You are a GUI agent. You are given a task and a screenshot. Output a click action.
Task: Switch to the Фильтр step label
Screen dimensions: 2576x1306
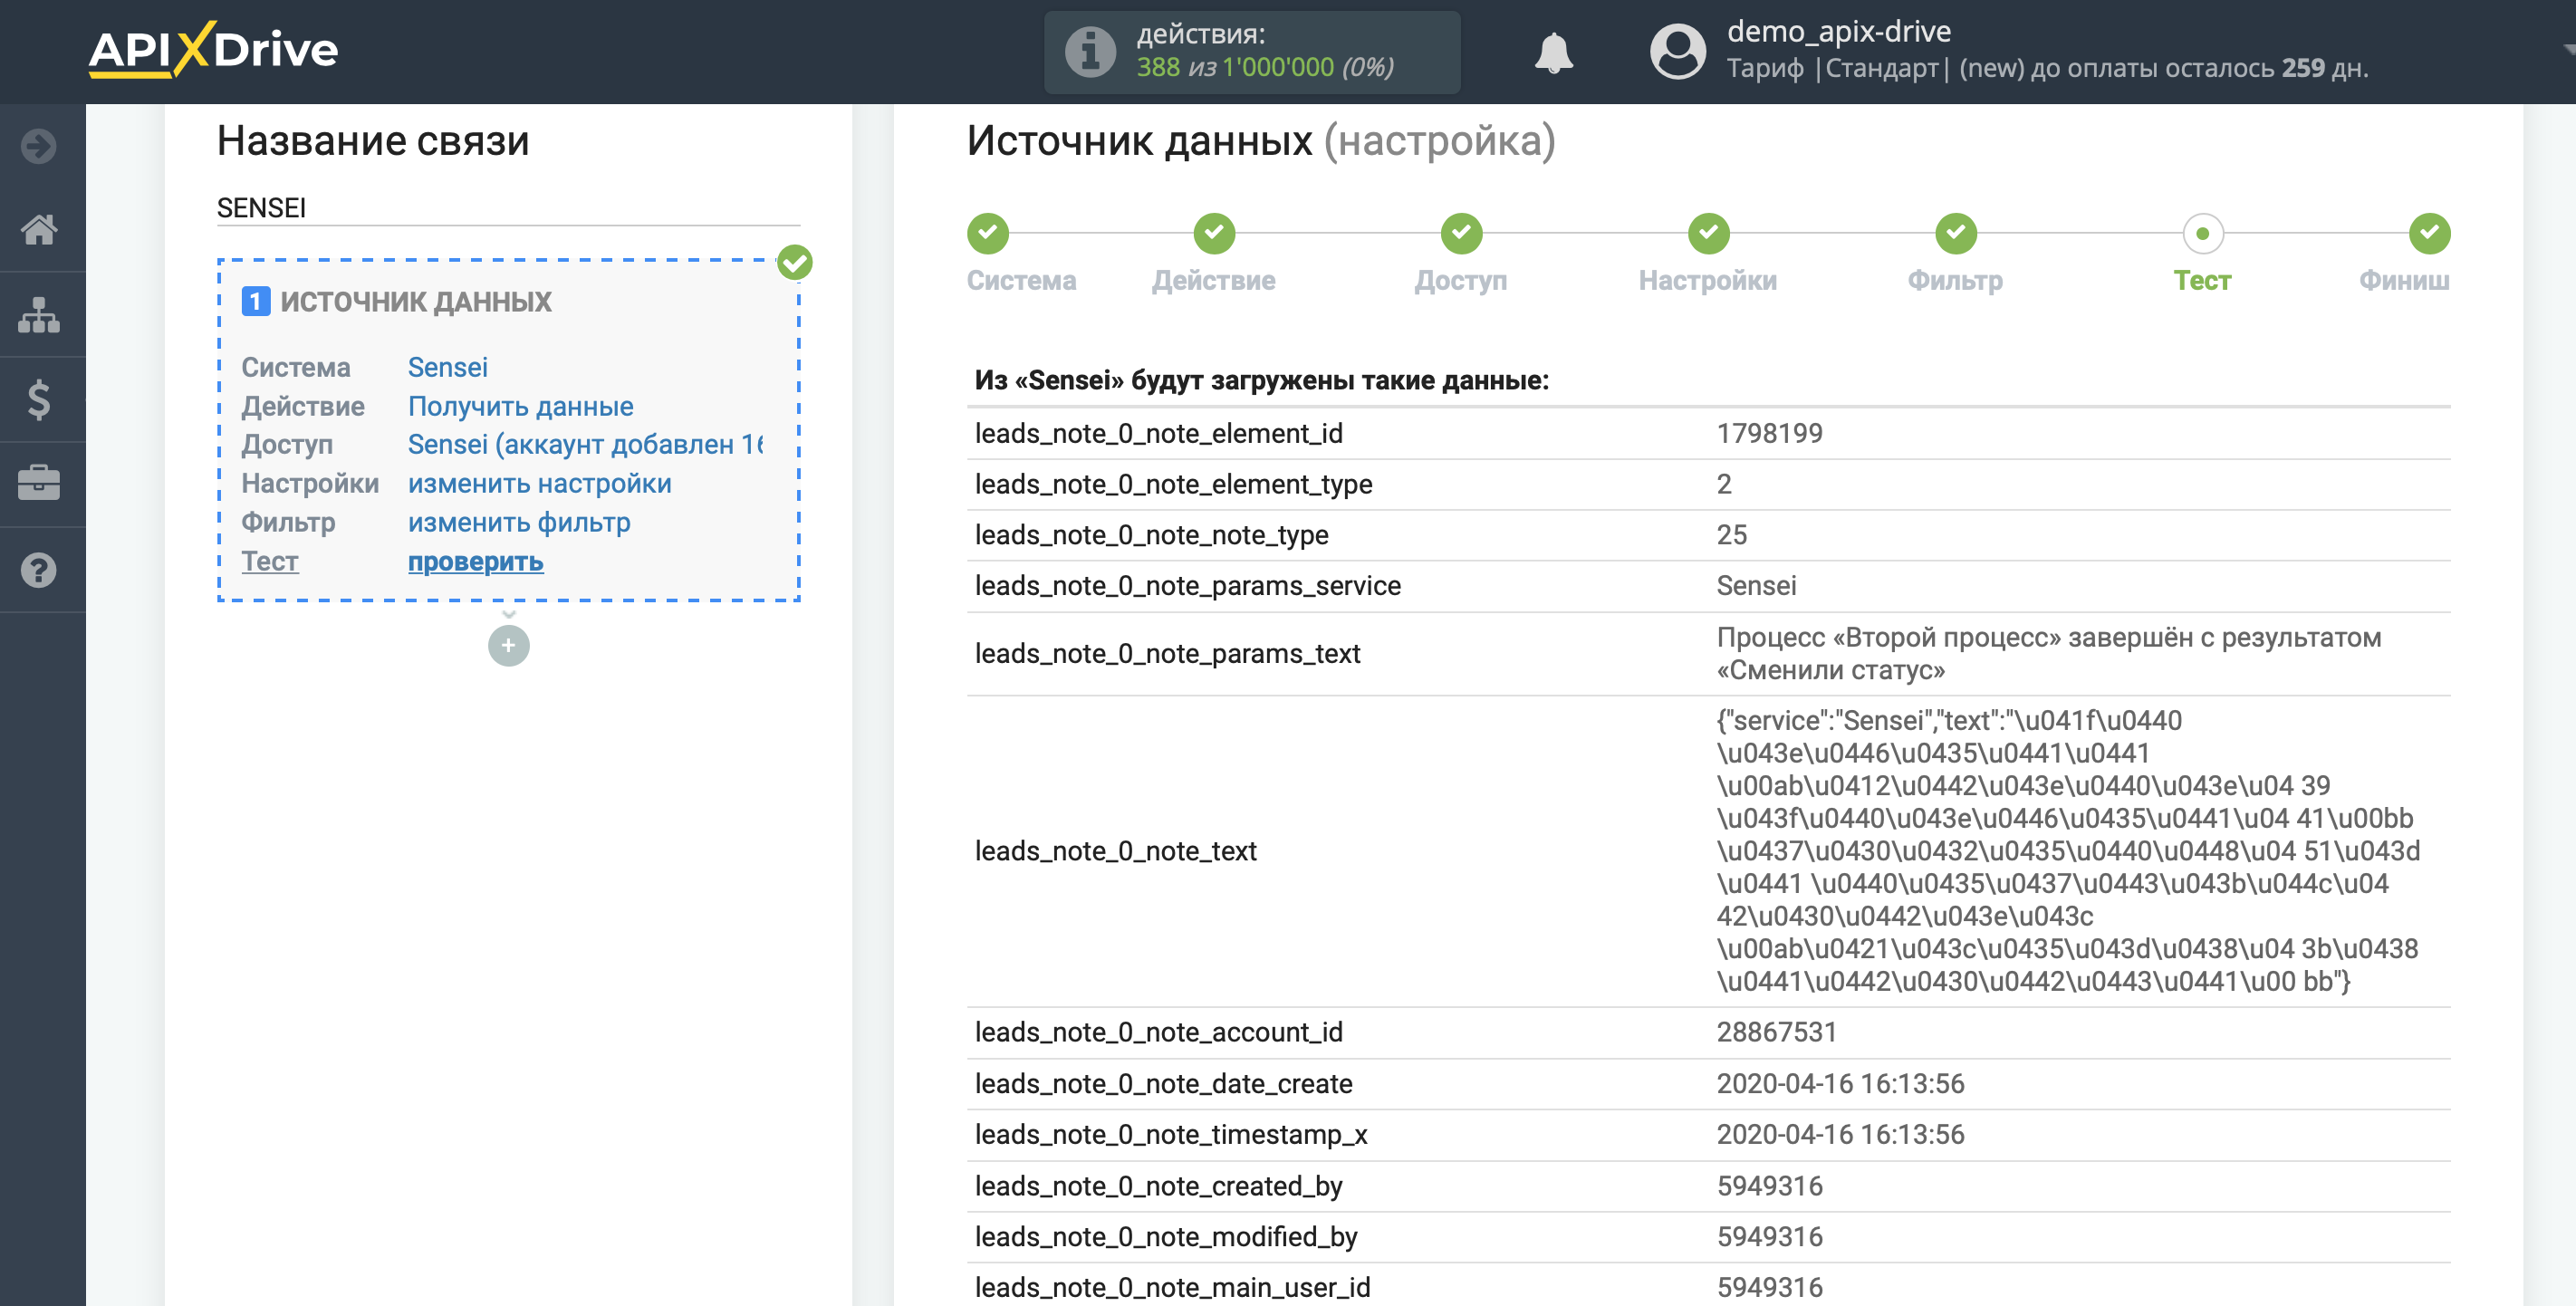[1954, 280]
